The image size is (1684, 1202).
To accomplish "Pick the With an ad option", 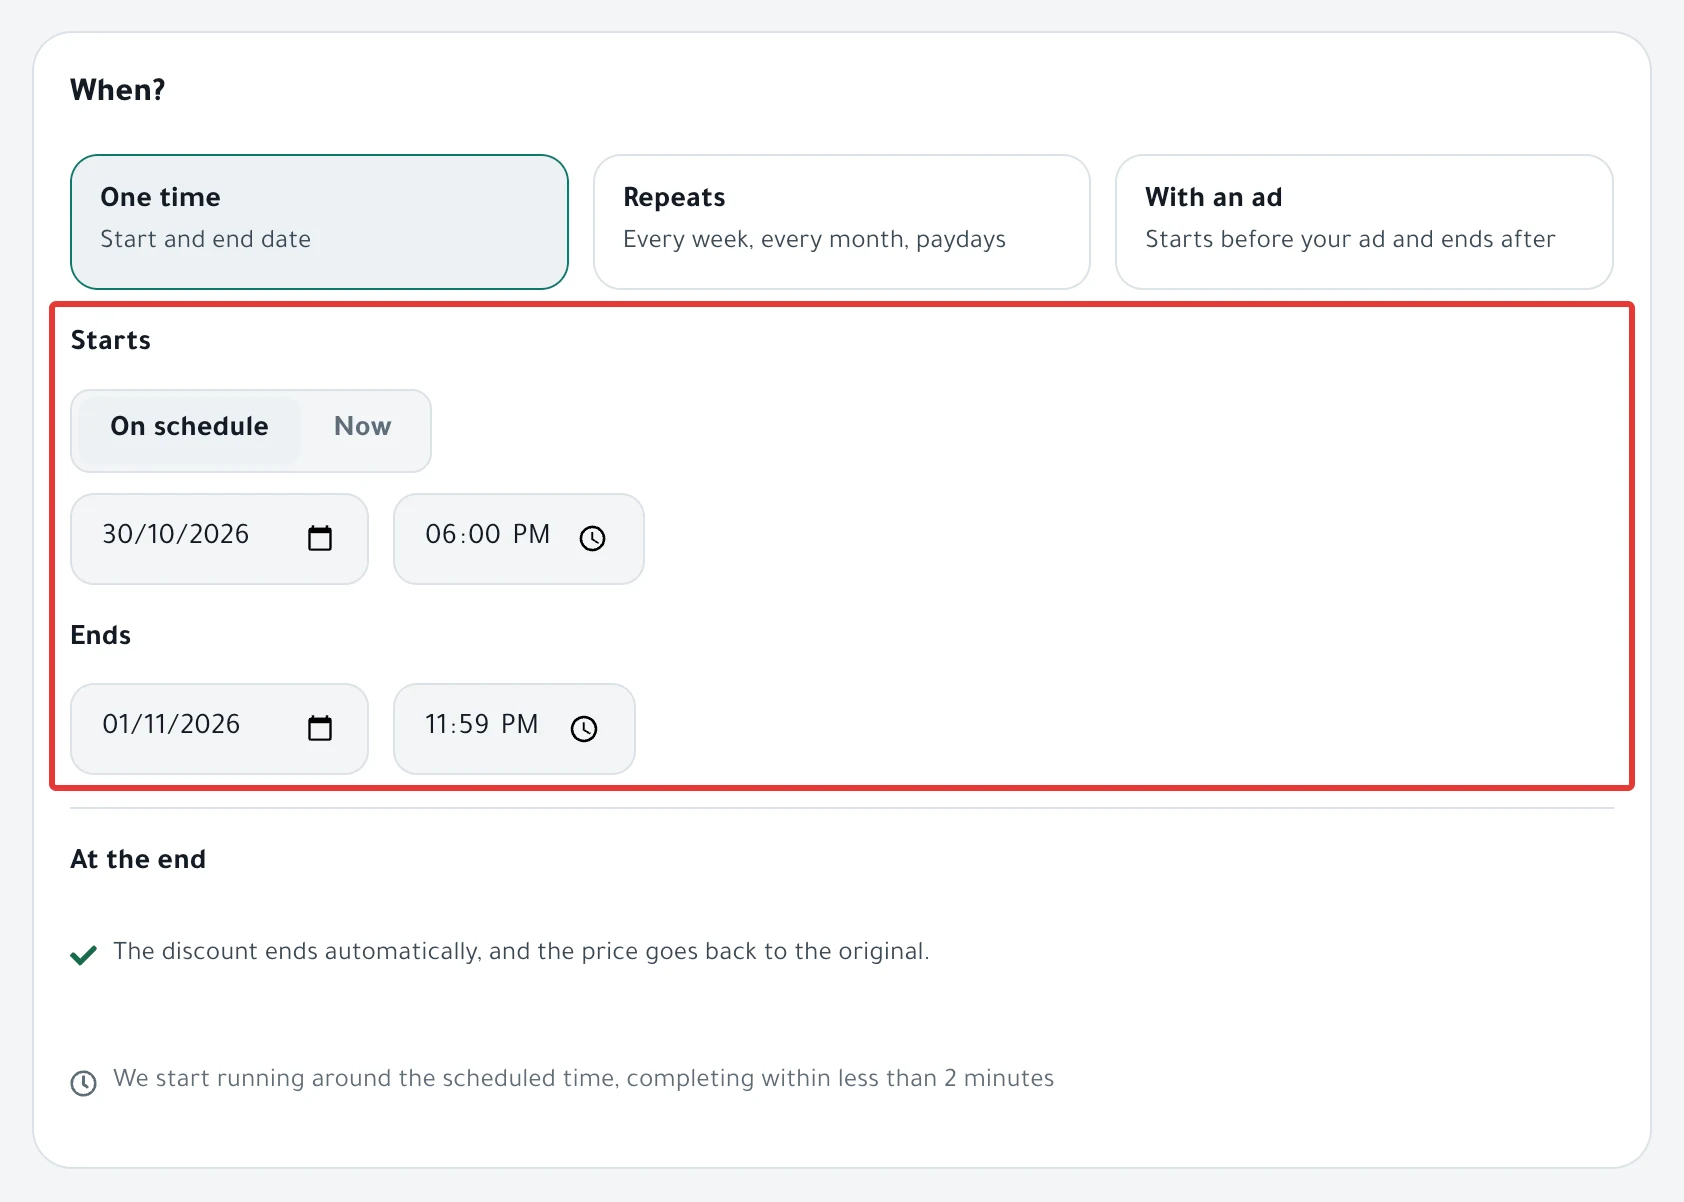I will (x=1364, y=222).
